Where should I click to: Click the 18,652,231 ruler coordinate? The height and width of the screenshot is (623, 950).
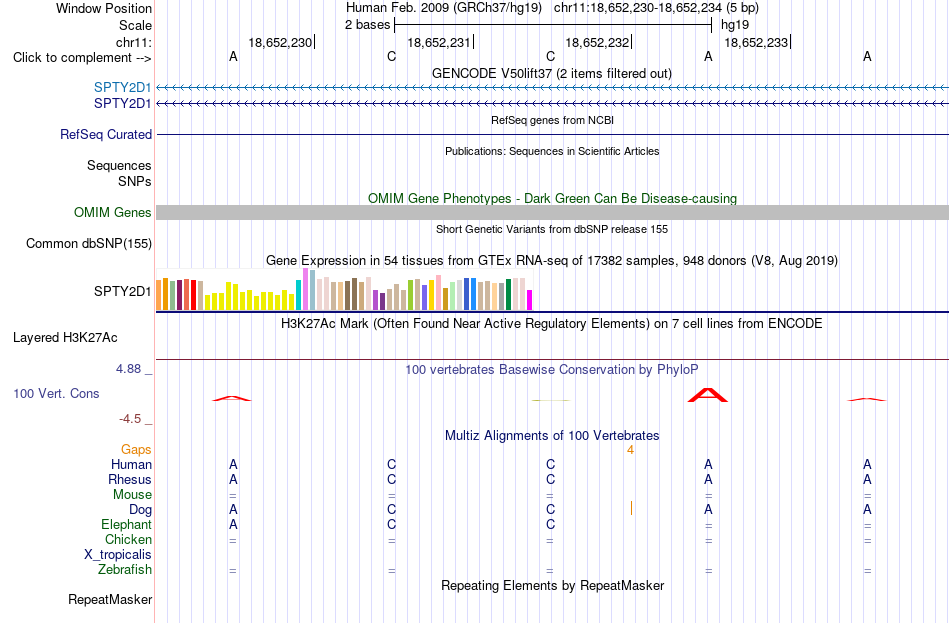439,42
